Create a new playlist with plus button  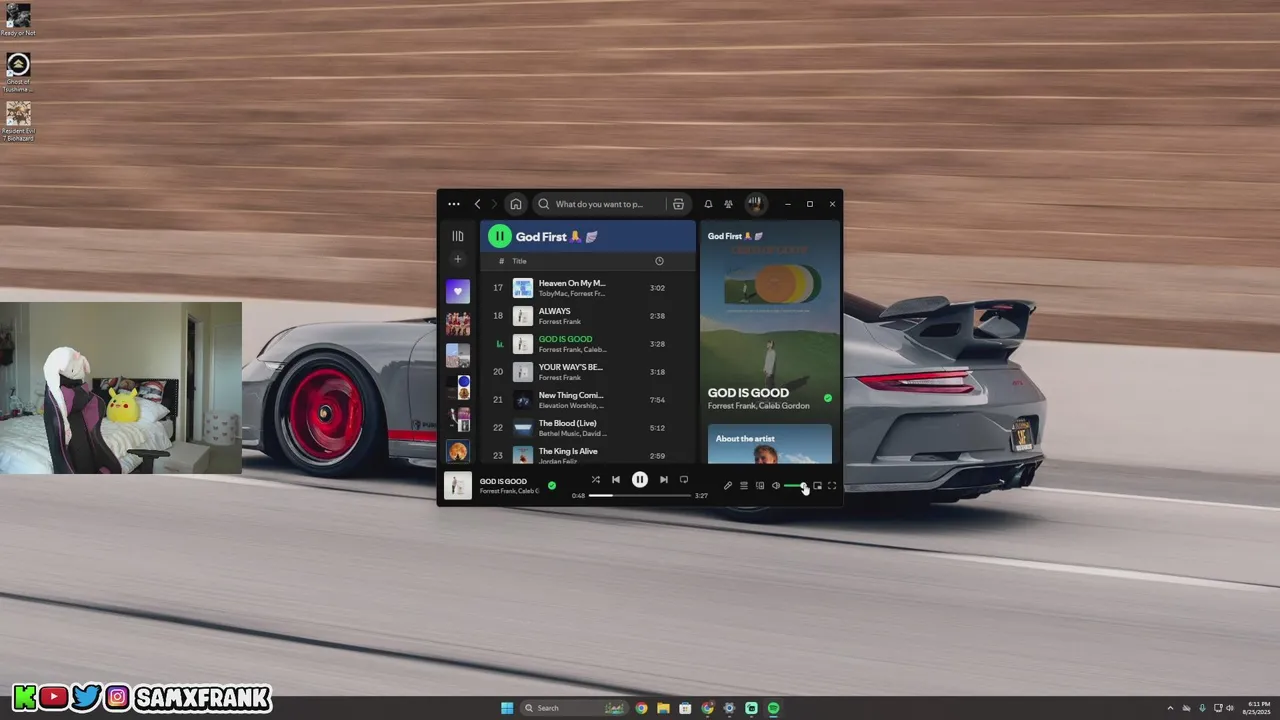(458, 259)
